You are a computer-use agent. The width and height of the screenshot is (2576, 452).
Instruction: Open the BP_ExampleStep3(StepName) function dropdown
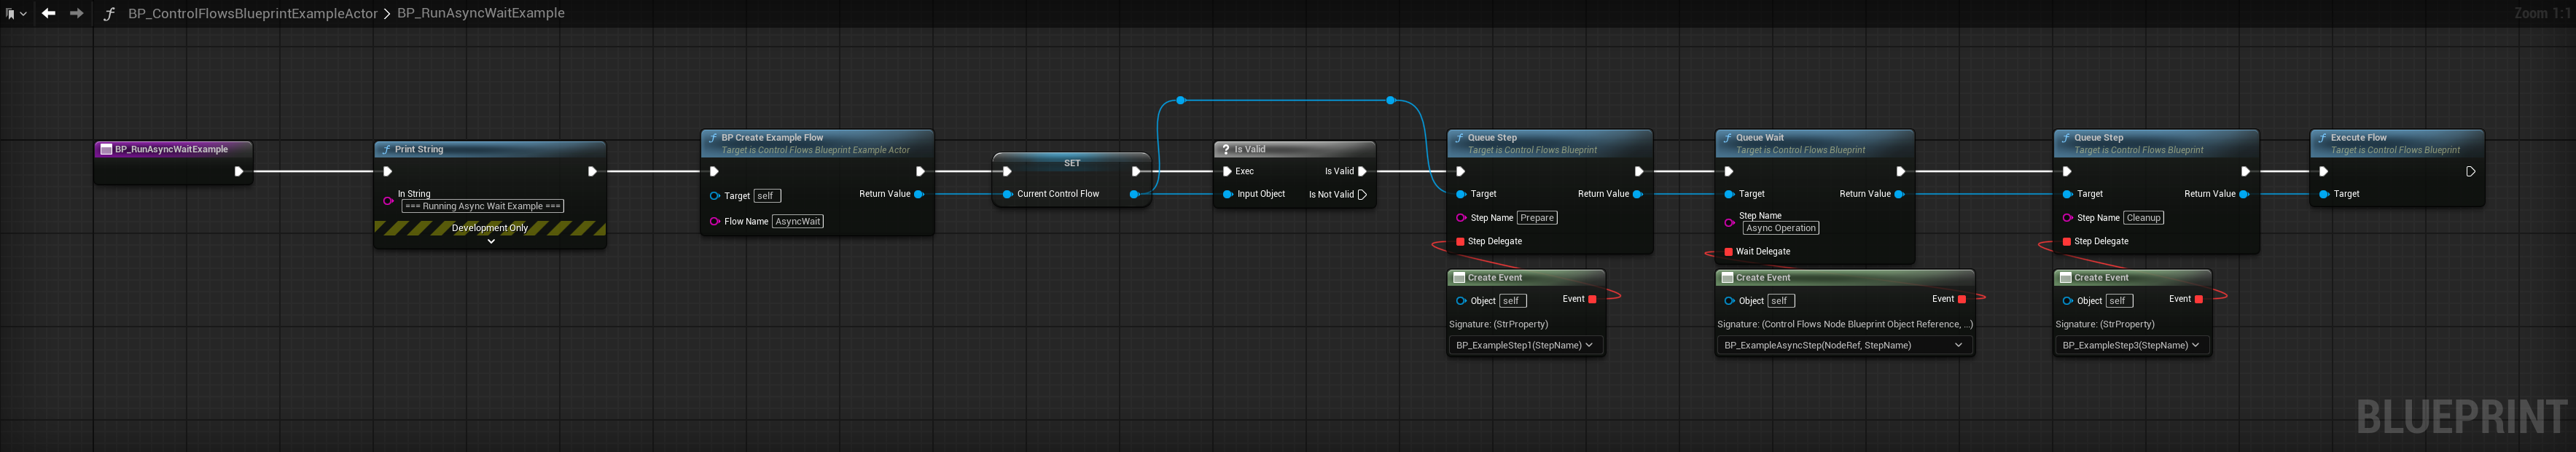(x=2131, y=345)
